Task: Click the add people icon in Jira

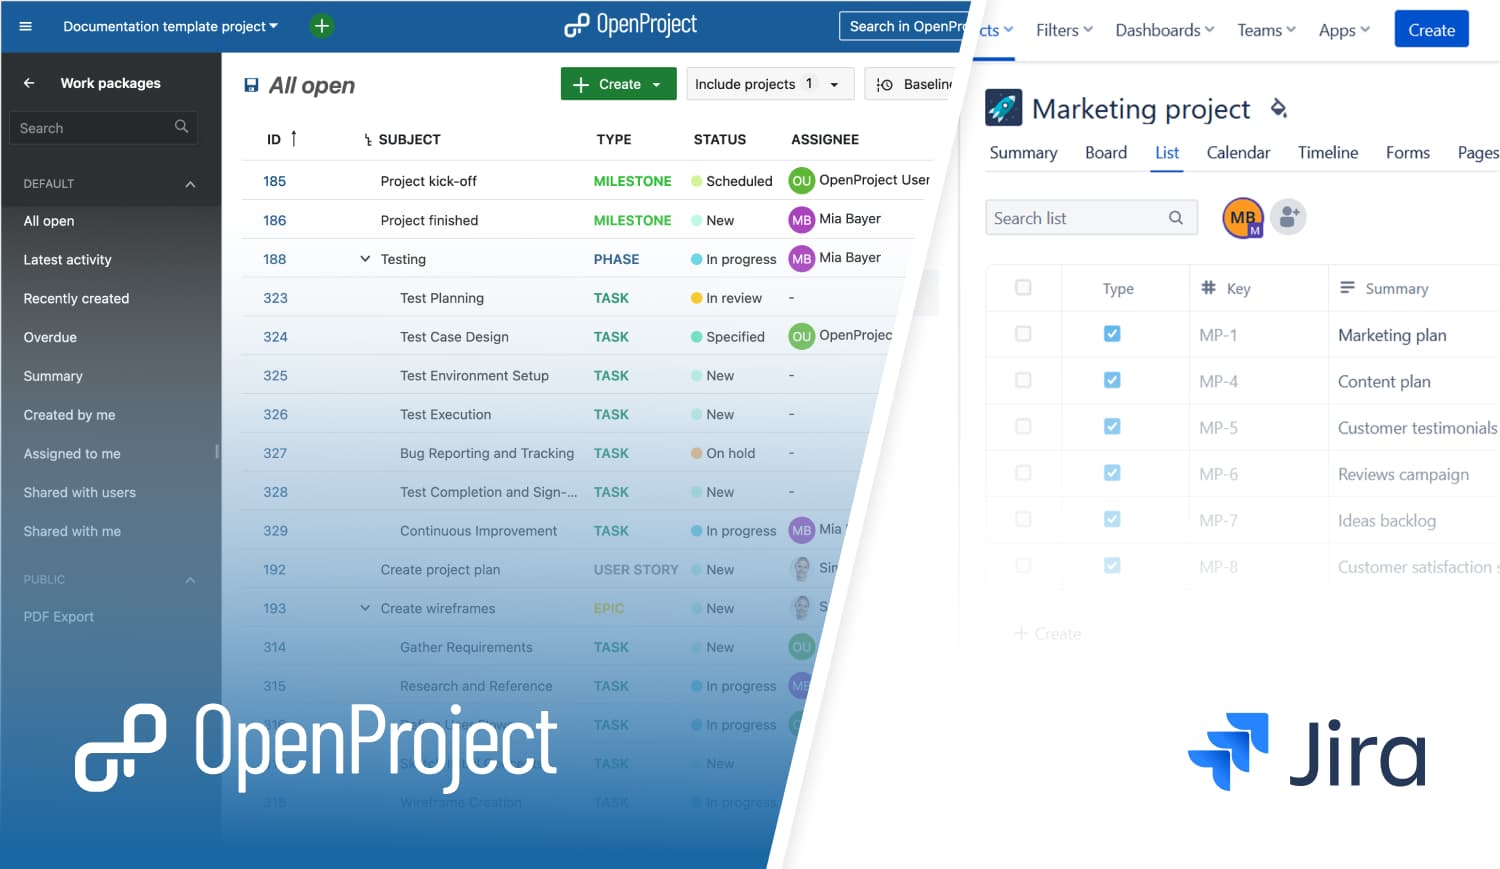Action: coord(1288,217)
